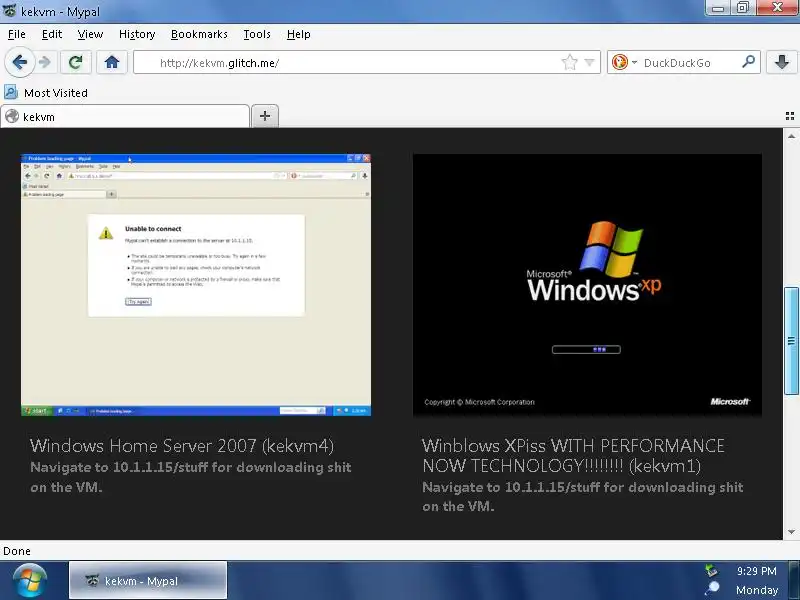Image resolution: width=800 pixels, height=600 pixels.
Task: Open the kekvm4 Unable to connect thumbnail
Action: point(196,285)
